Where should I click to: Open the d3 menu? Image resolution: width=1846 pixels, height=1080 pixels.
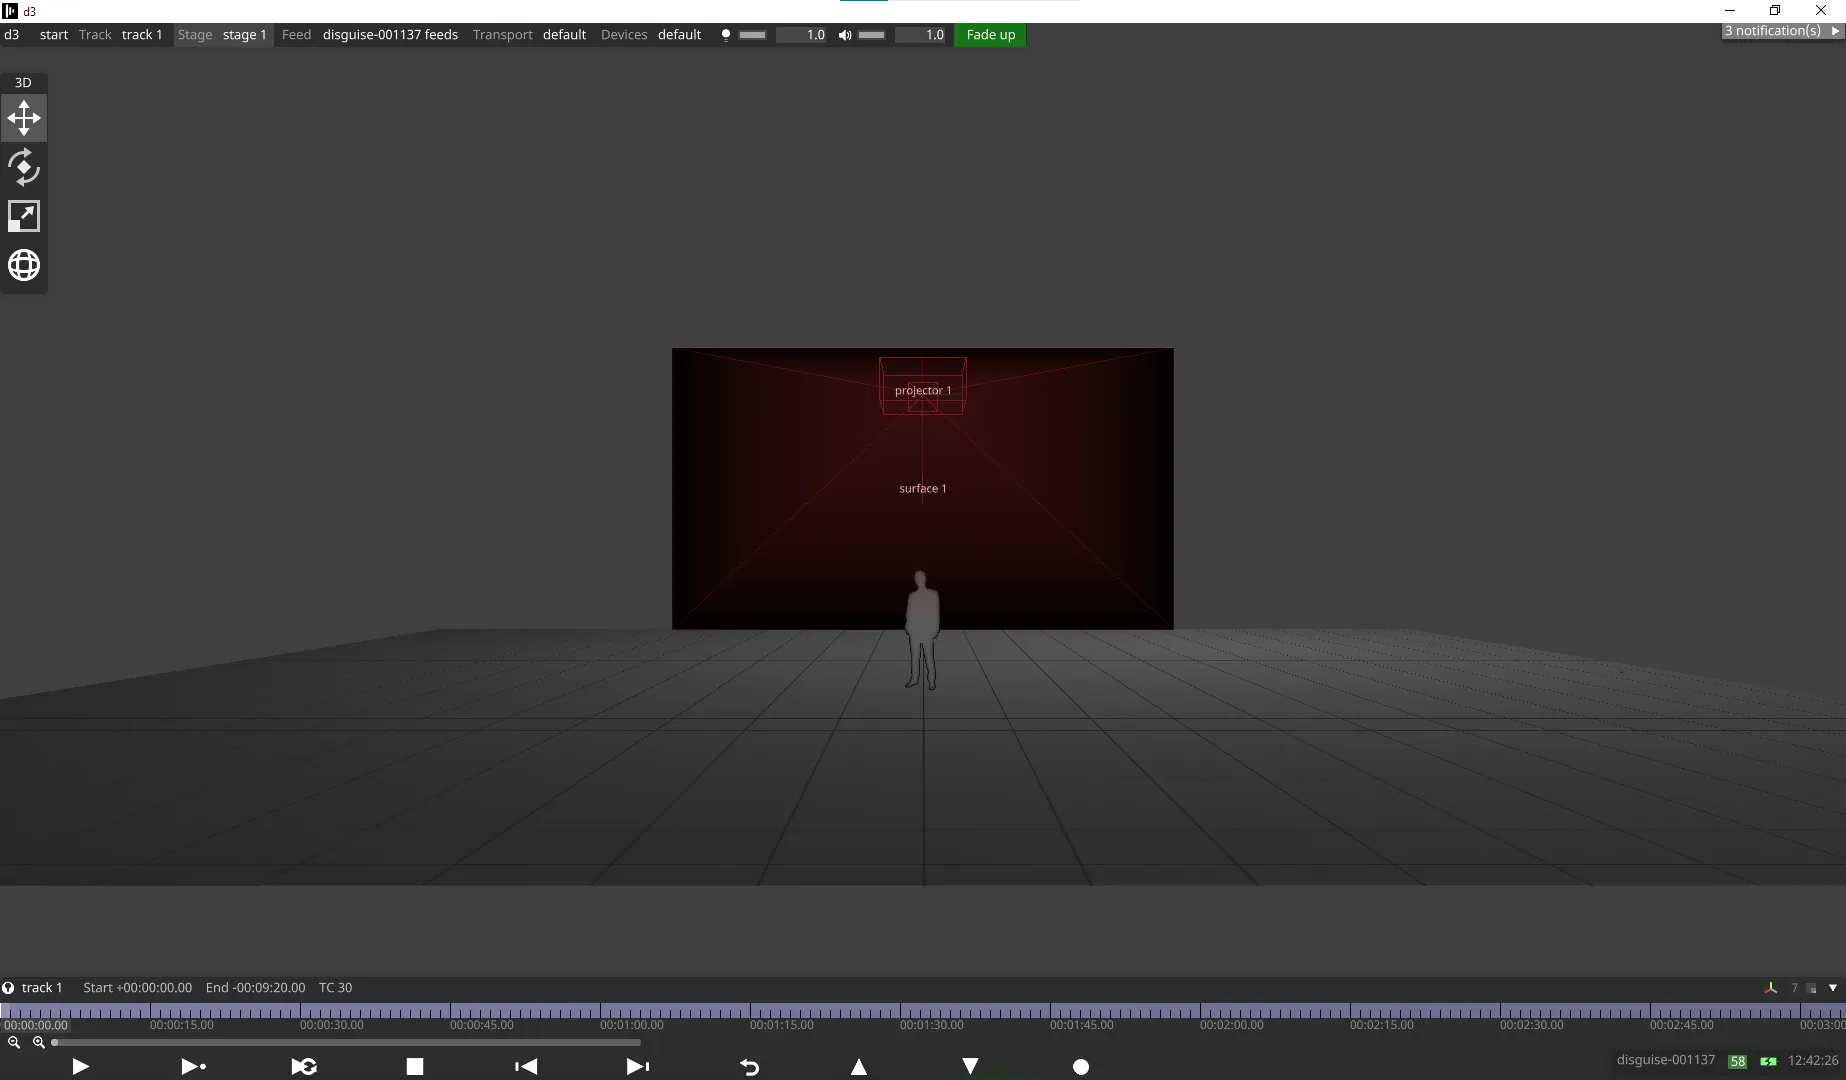12,35
